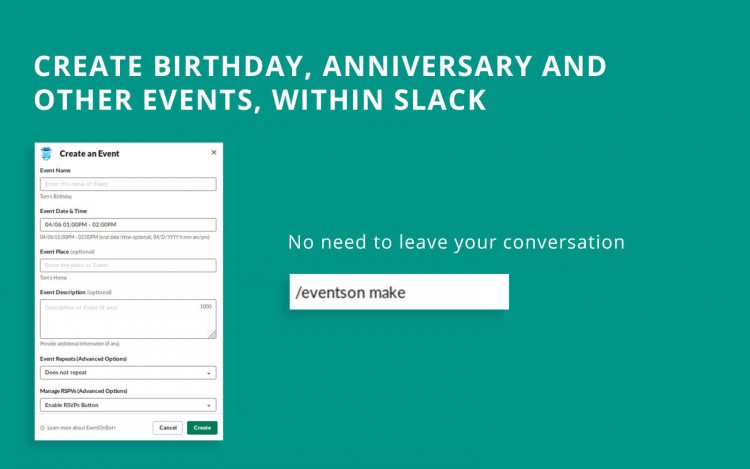Open the Does not repeat dropdown
The height and width of the screenshot is (469, 750).
128,373
